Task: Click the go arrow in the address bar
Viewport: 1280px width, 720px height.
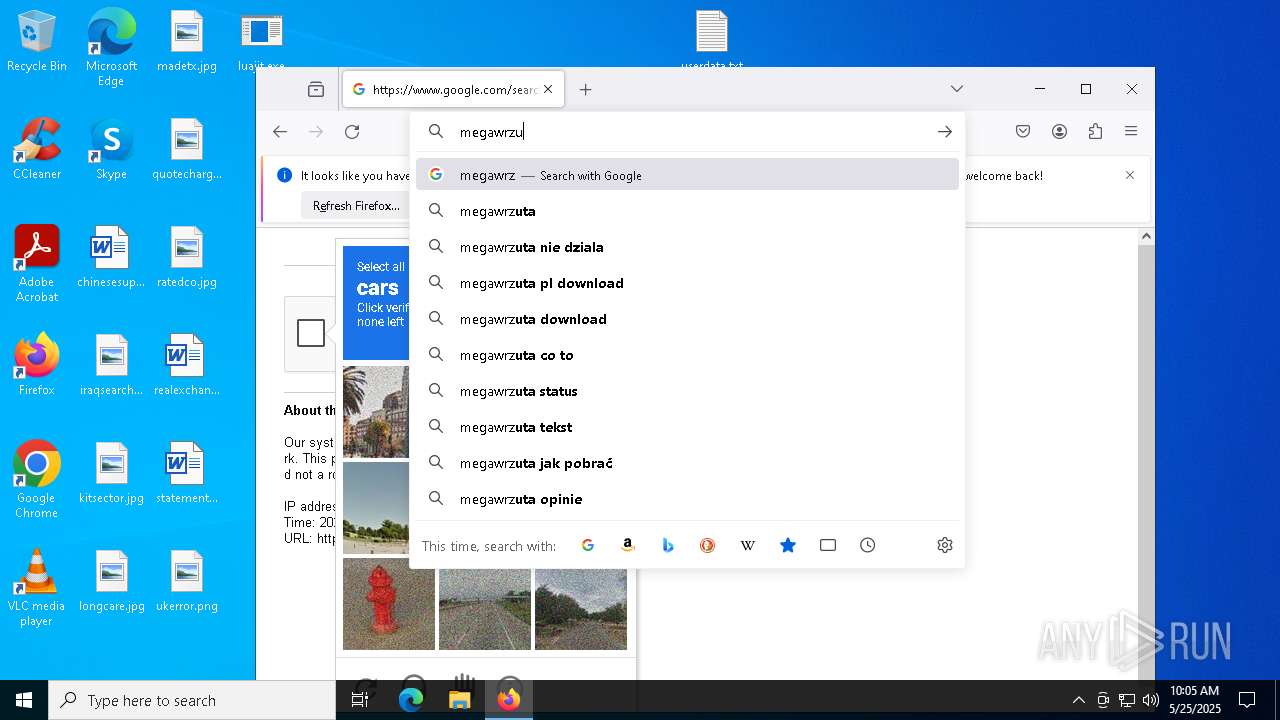Action: (x=944, y=131)
